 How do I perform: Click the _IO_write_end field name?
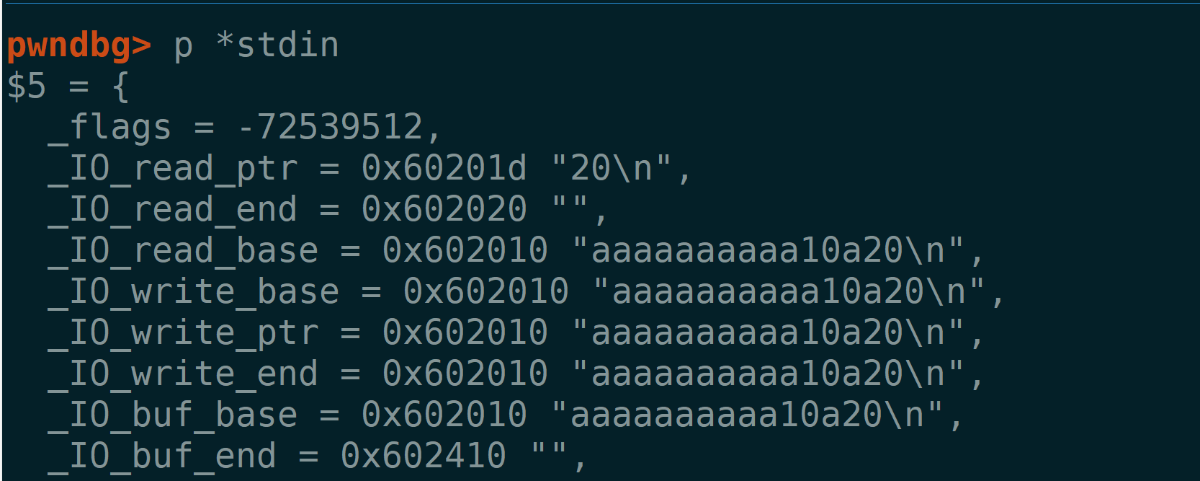pos(183,374)
